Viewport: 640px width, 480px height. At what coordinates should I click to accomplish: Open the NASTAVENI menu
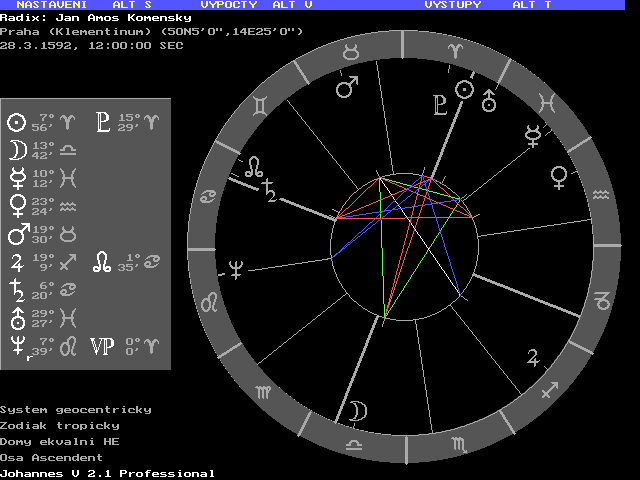click(x=50, y=5)
